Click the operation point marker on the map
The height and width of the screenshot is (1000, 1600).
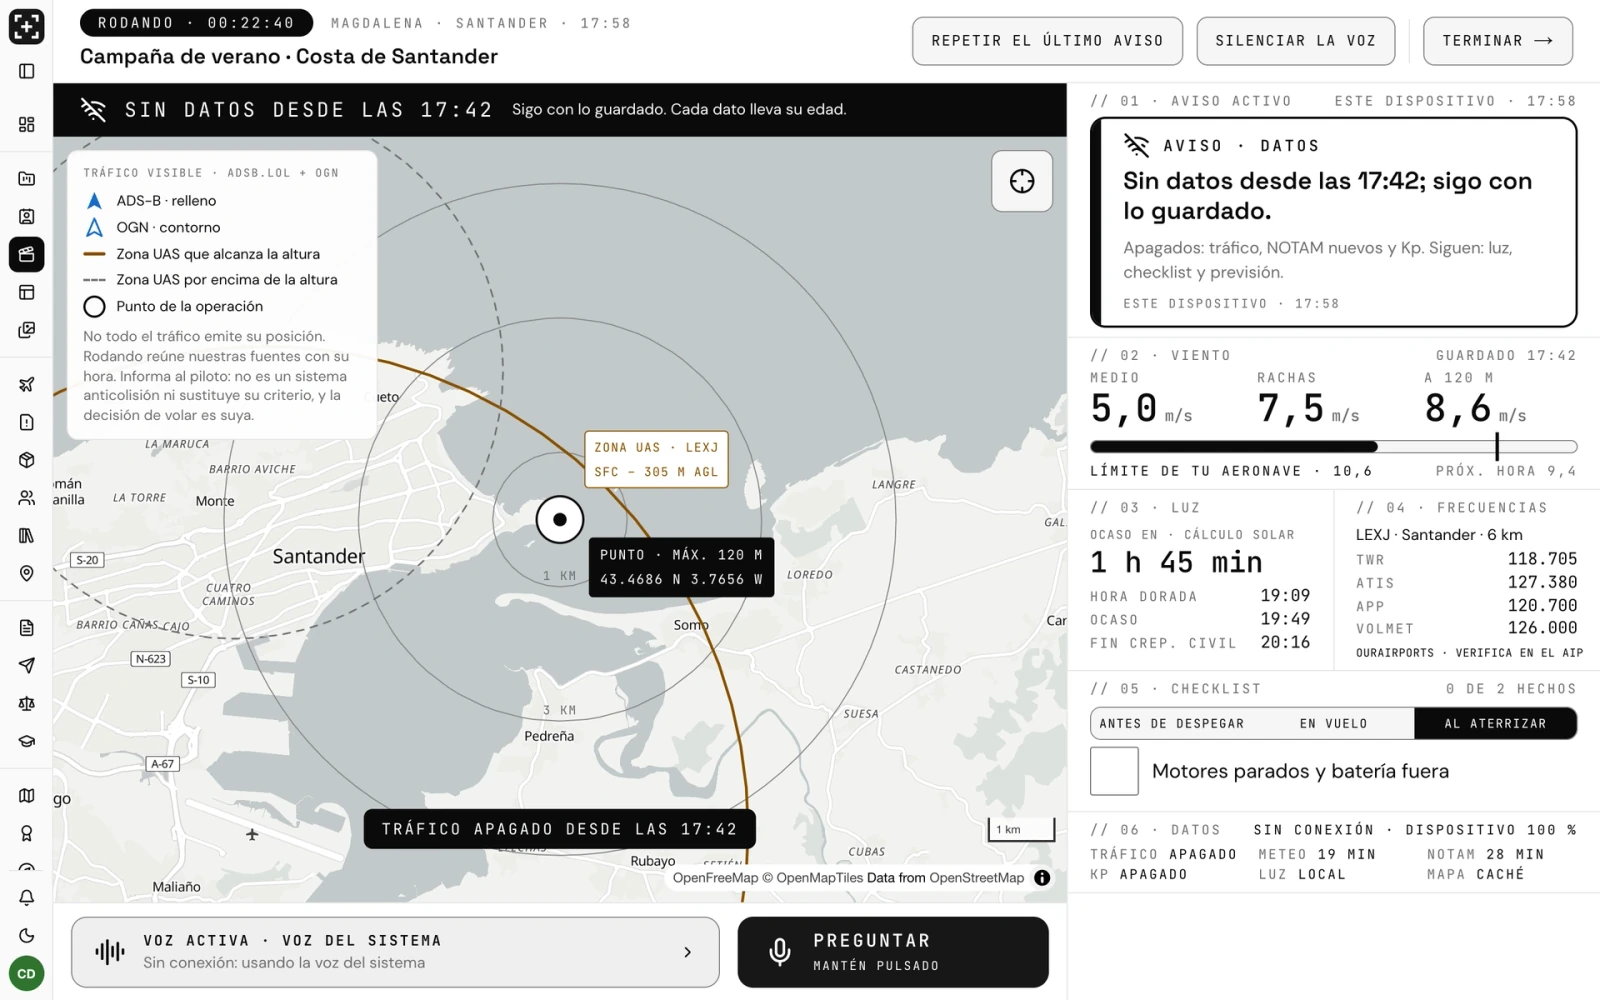560,519
